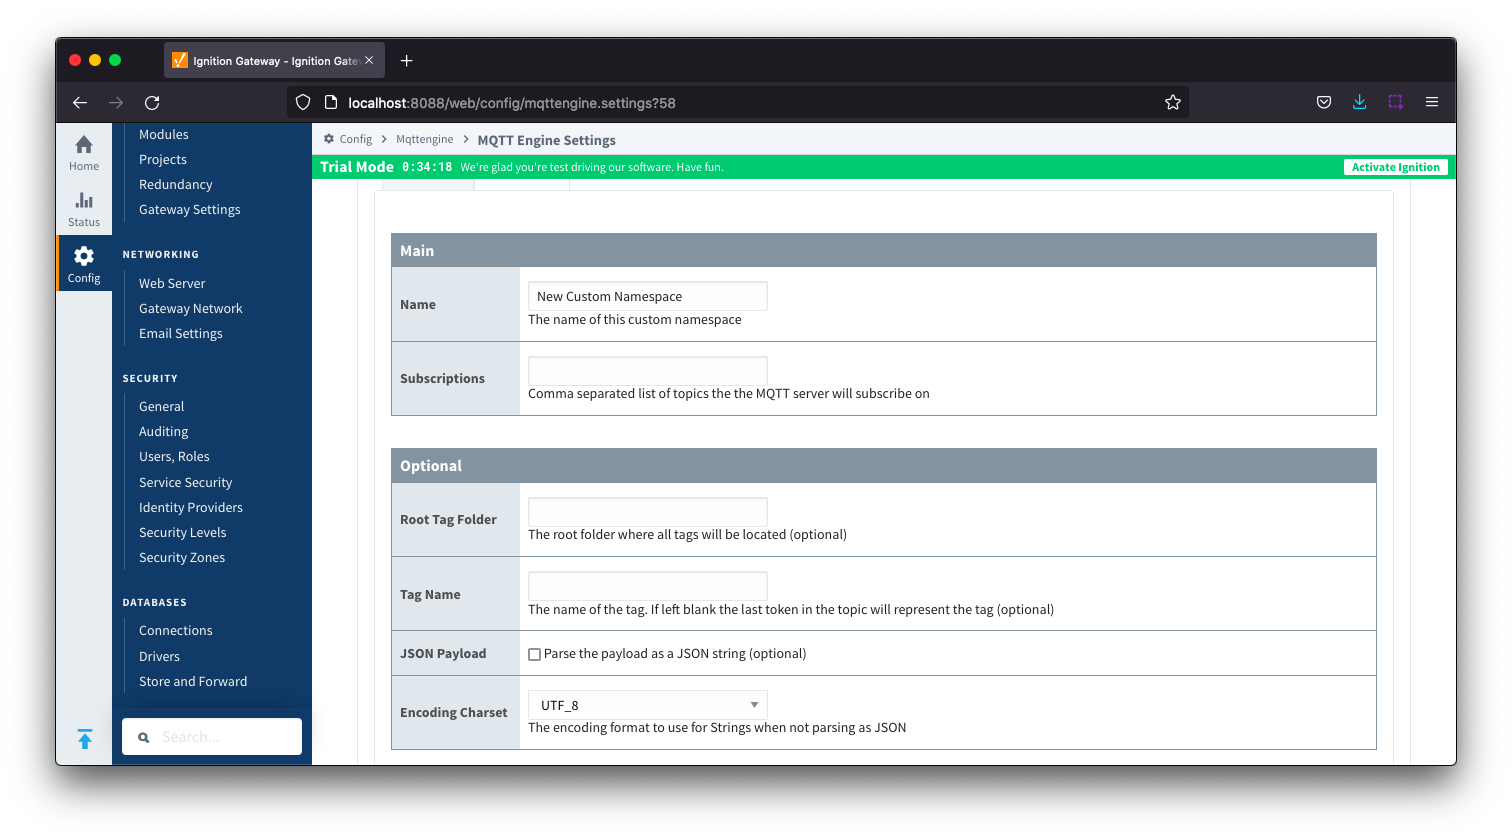Close the Ignition Gateway tab
This screenshot has width=1512, height=839.
[x=369, y=61]
